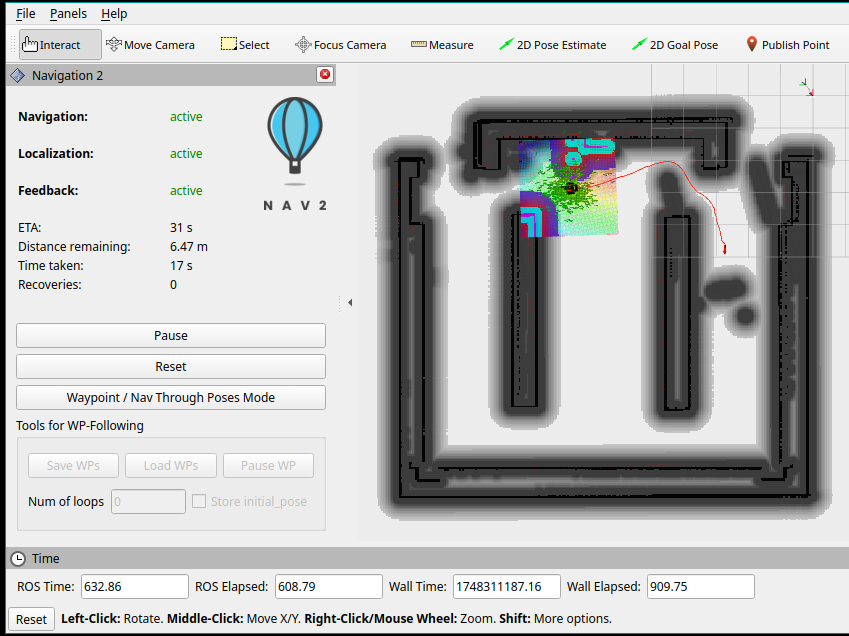
Task: Choose the Select tool in toolbar
Action: 245,45
